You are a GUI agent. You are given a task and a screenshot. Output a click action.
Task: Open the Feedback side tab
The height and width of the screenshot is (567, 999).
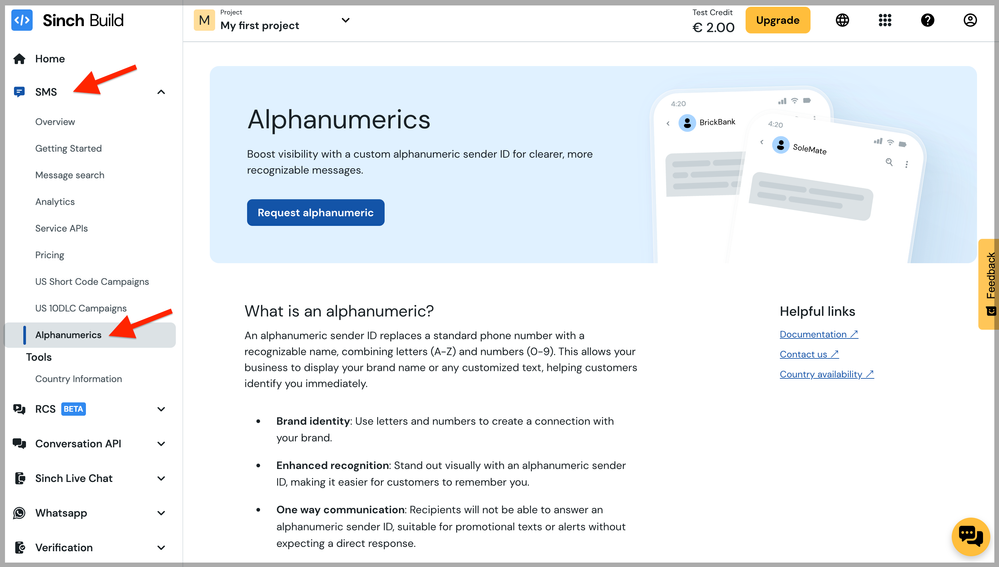coord(989,284)
